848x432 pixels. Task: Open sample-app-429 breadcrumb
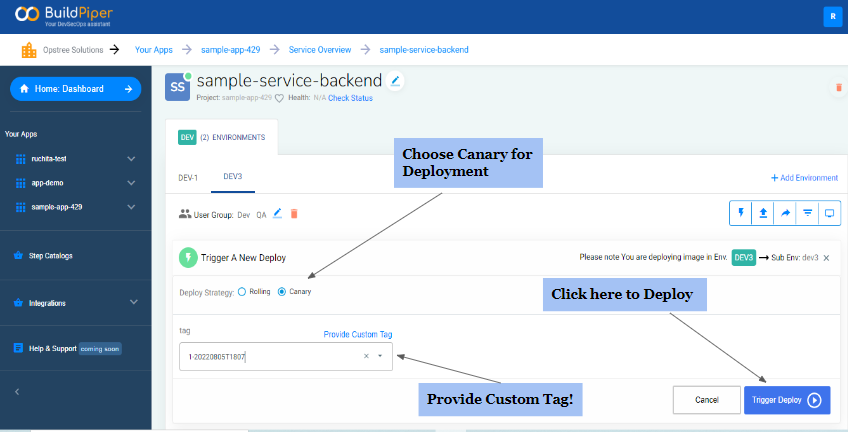pos(230,50)
